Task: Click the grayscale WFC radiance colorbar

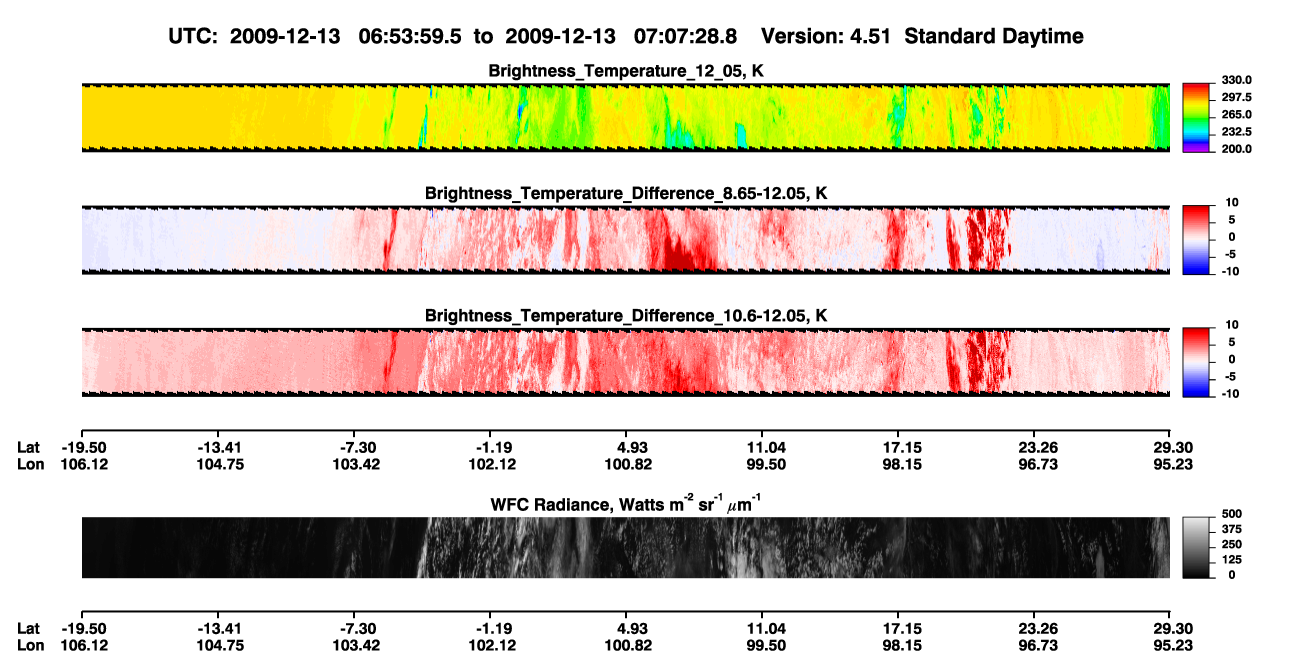Action: [x=1195, y=546]
